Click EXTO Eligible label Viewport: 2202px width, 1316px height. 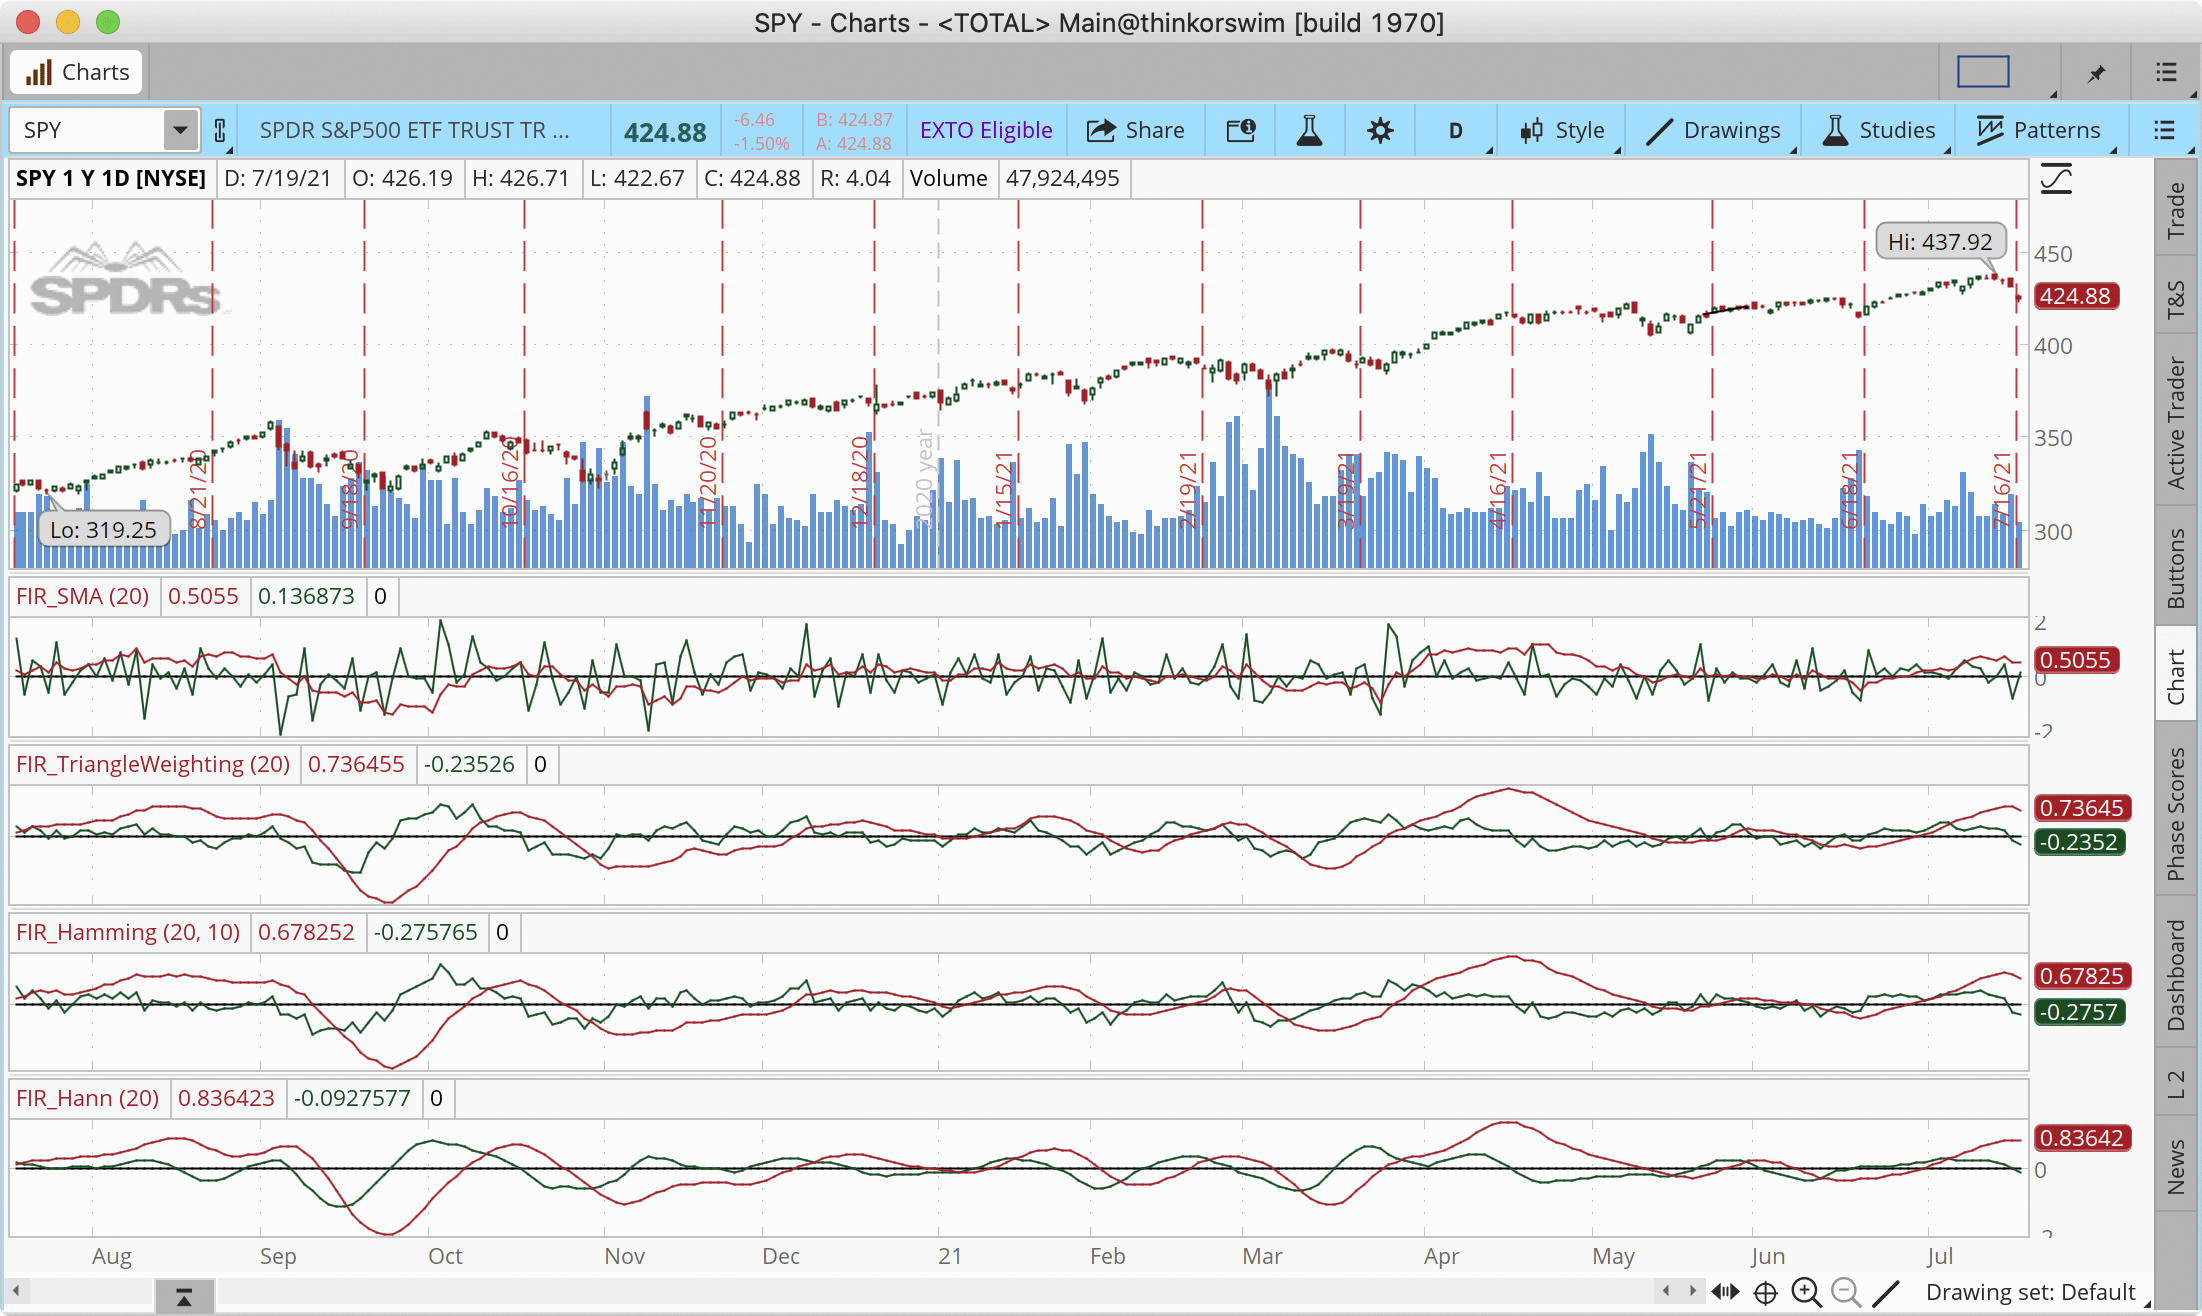tap(986, 130)
